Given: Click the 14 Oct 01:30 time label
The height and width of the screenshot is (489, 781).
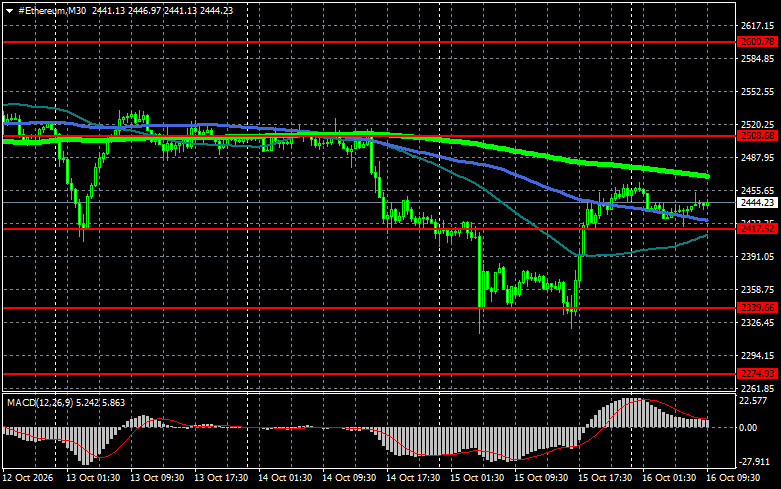Looking at the screenshot, I should [285, 478].
